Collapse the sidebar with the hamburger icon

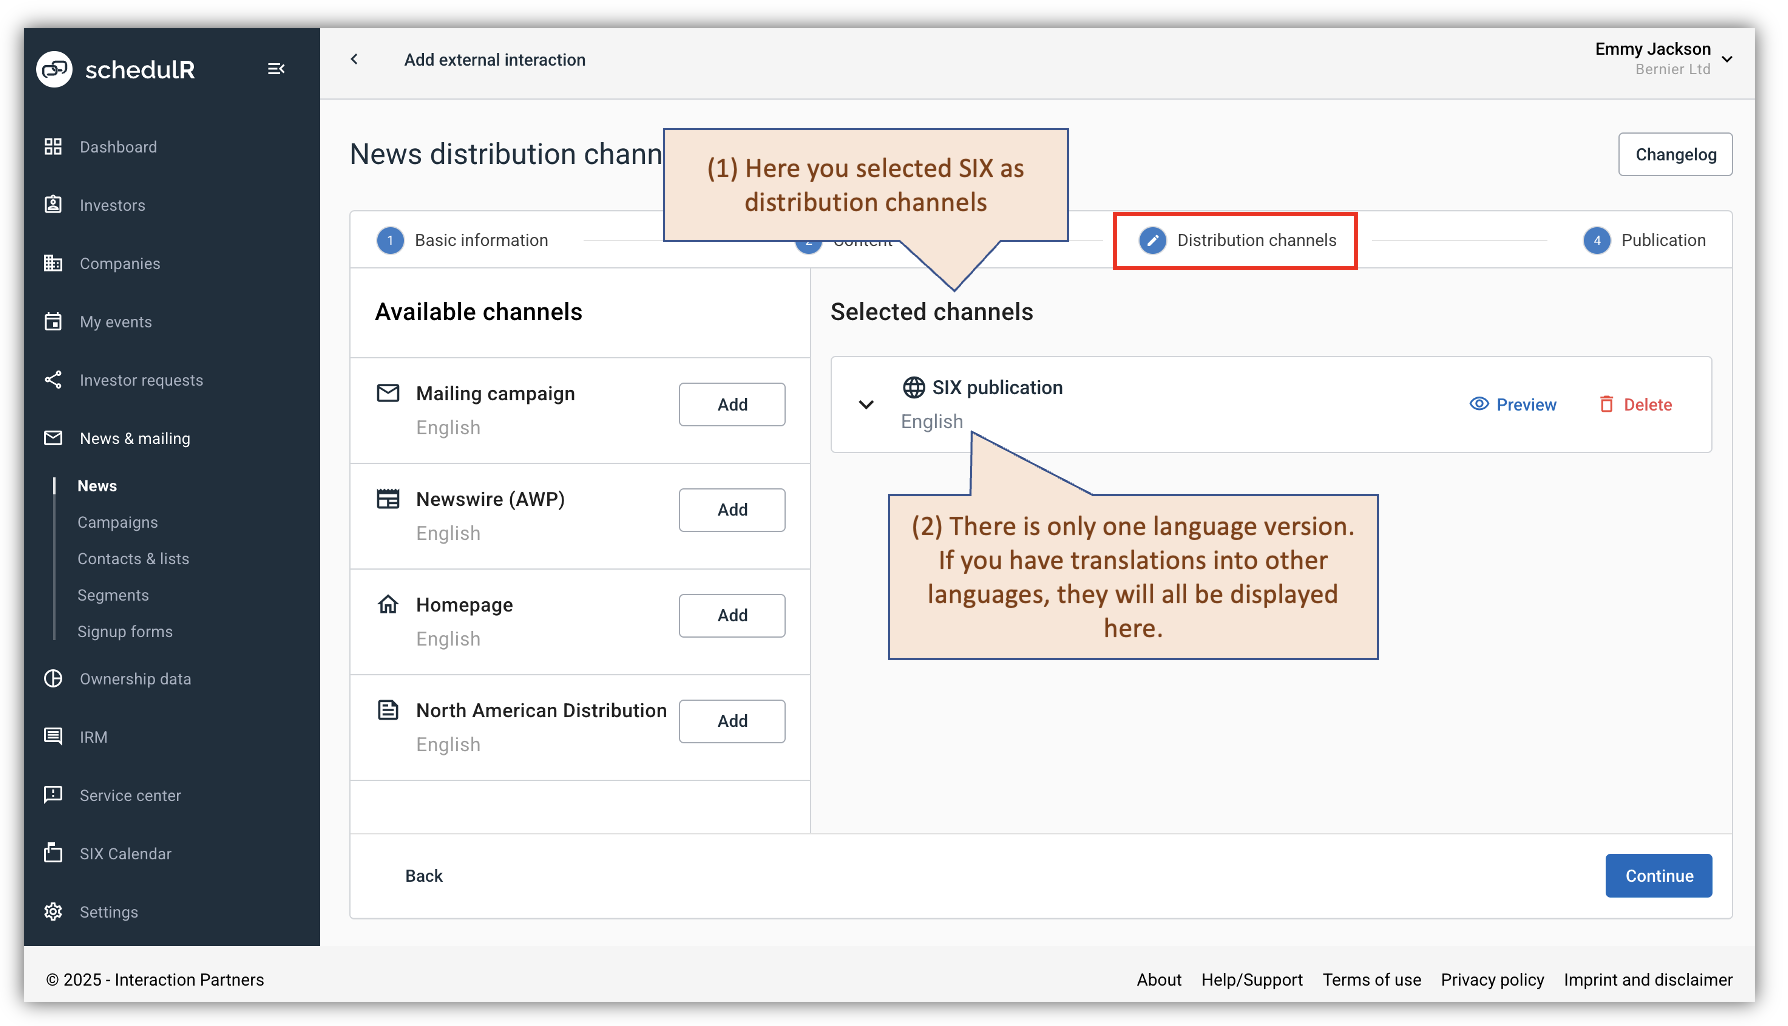point(276,68)
